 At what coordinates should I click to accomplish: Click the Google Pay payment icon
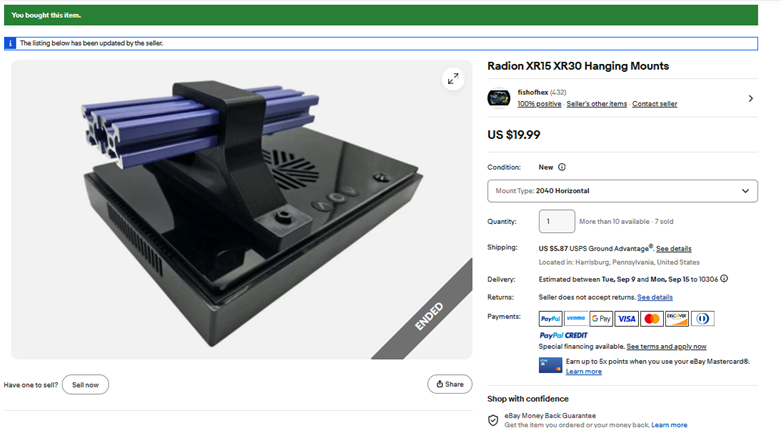coord(601,319)
